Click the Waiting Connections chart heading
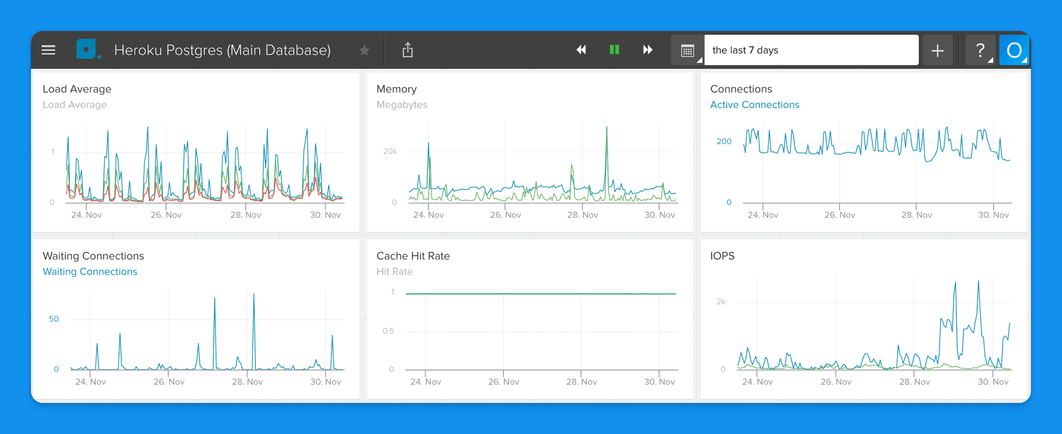The image size is (1062, 434). click(93, 256)
